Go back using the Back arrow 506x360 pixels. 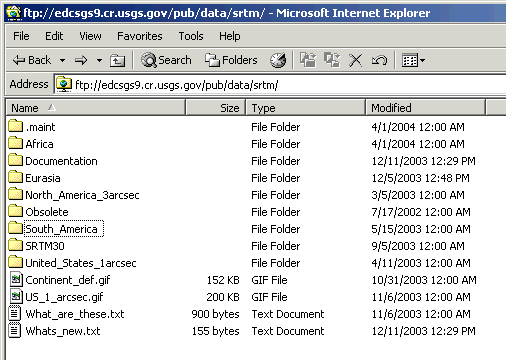[32, 60]
